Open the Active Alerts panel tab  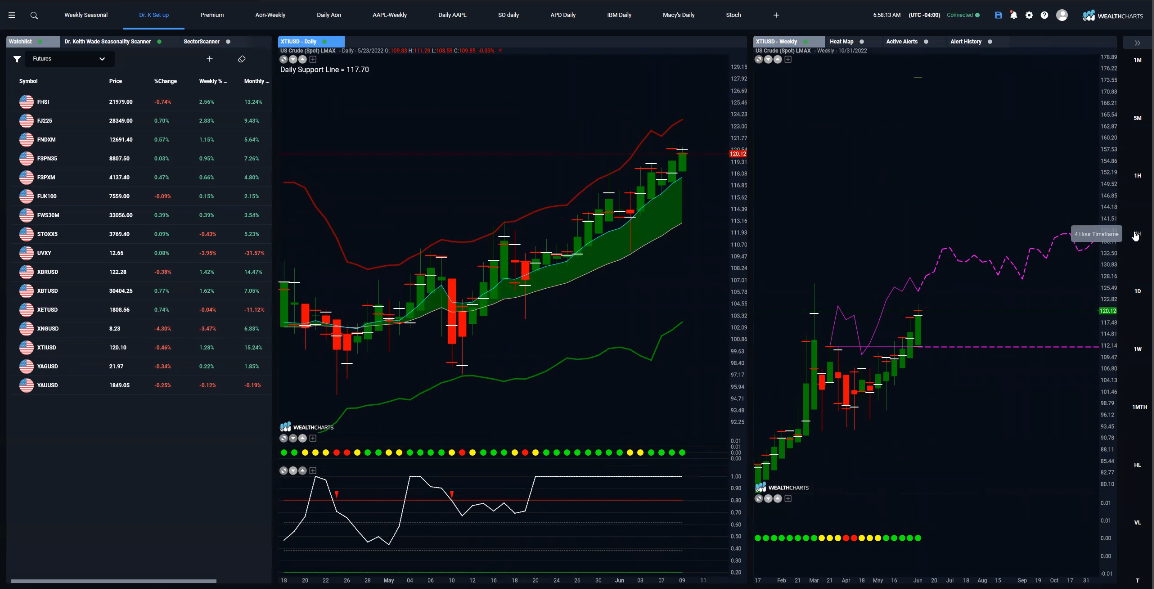pos(902,42)
